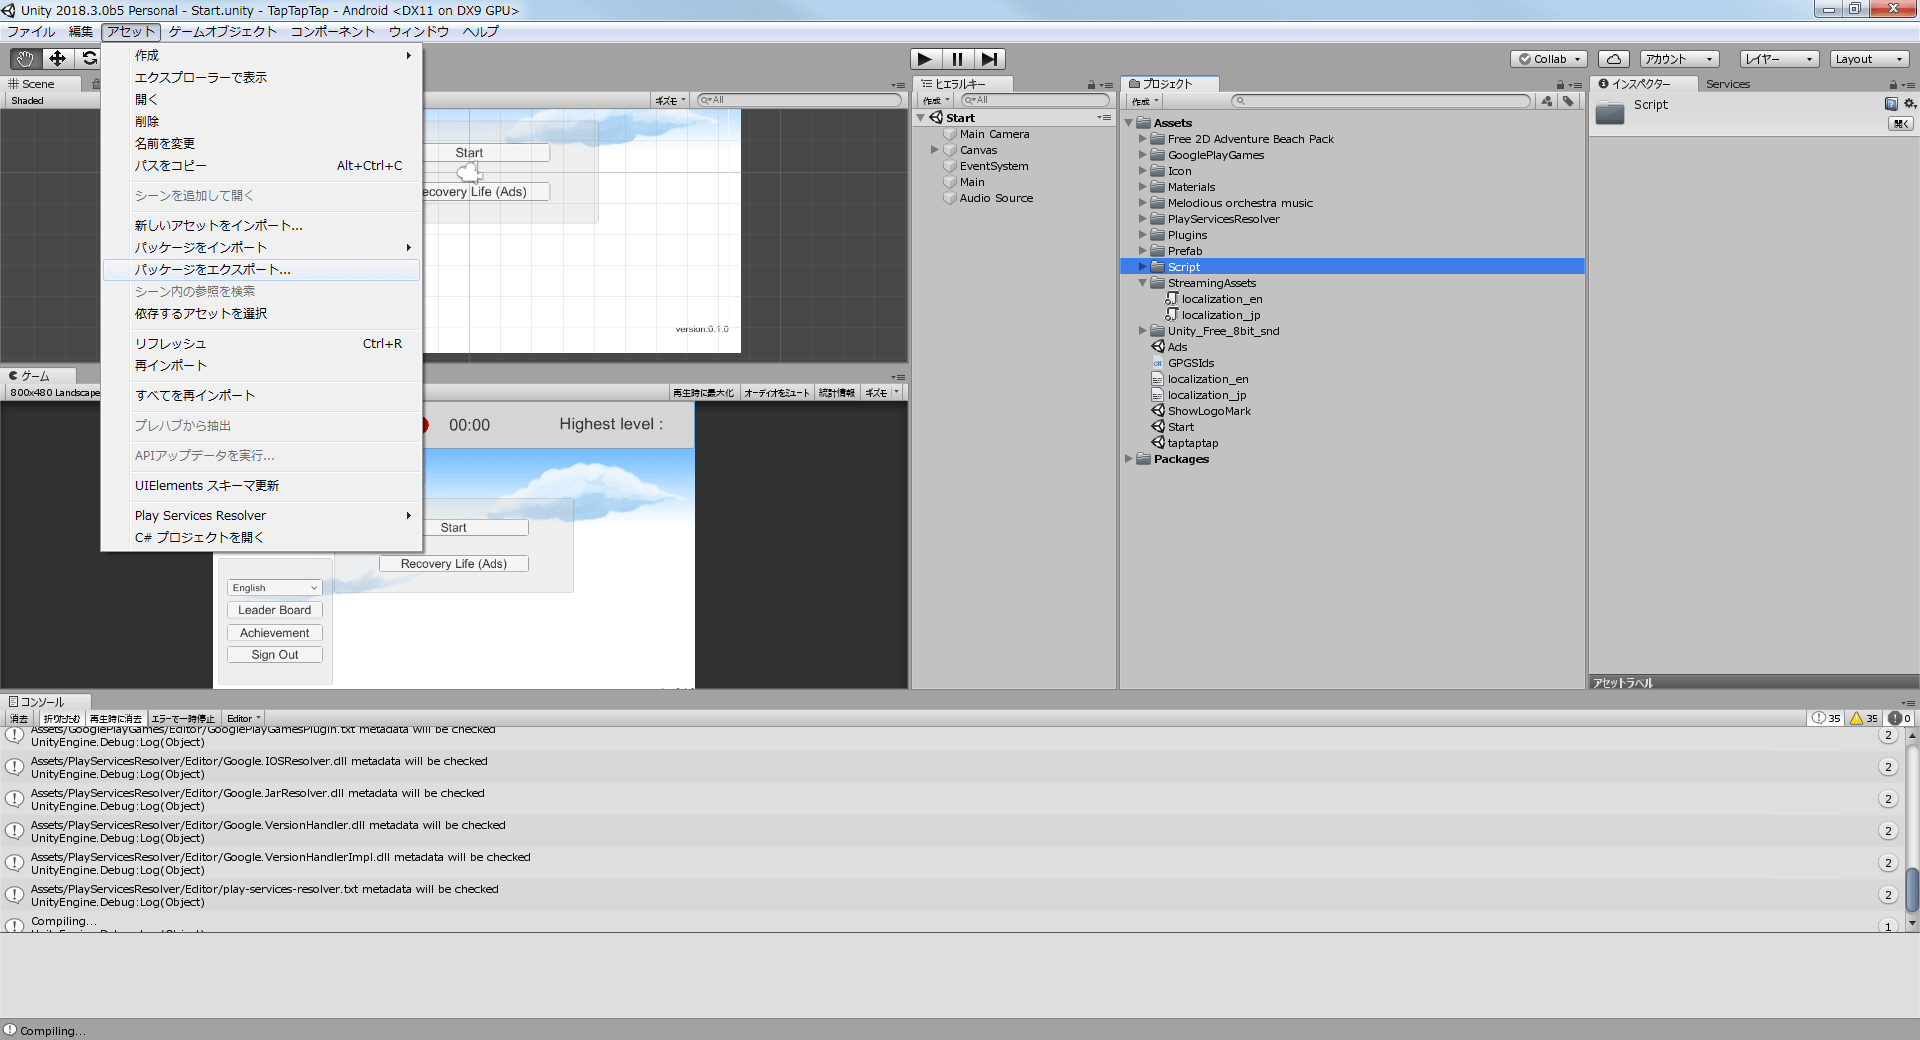Expand the GooglePlayGames folder
Viewport: 1920px width, 1040px height.
click(x=1143, y=155)
